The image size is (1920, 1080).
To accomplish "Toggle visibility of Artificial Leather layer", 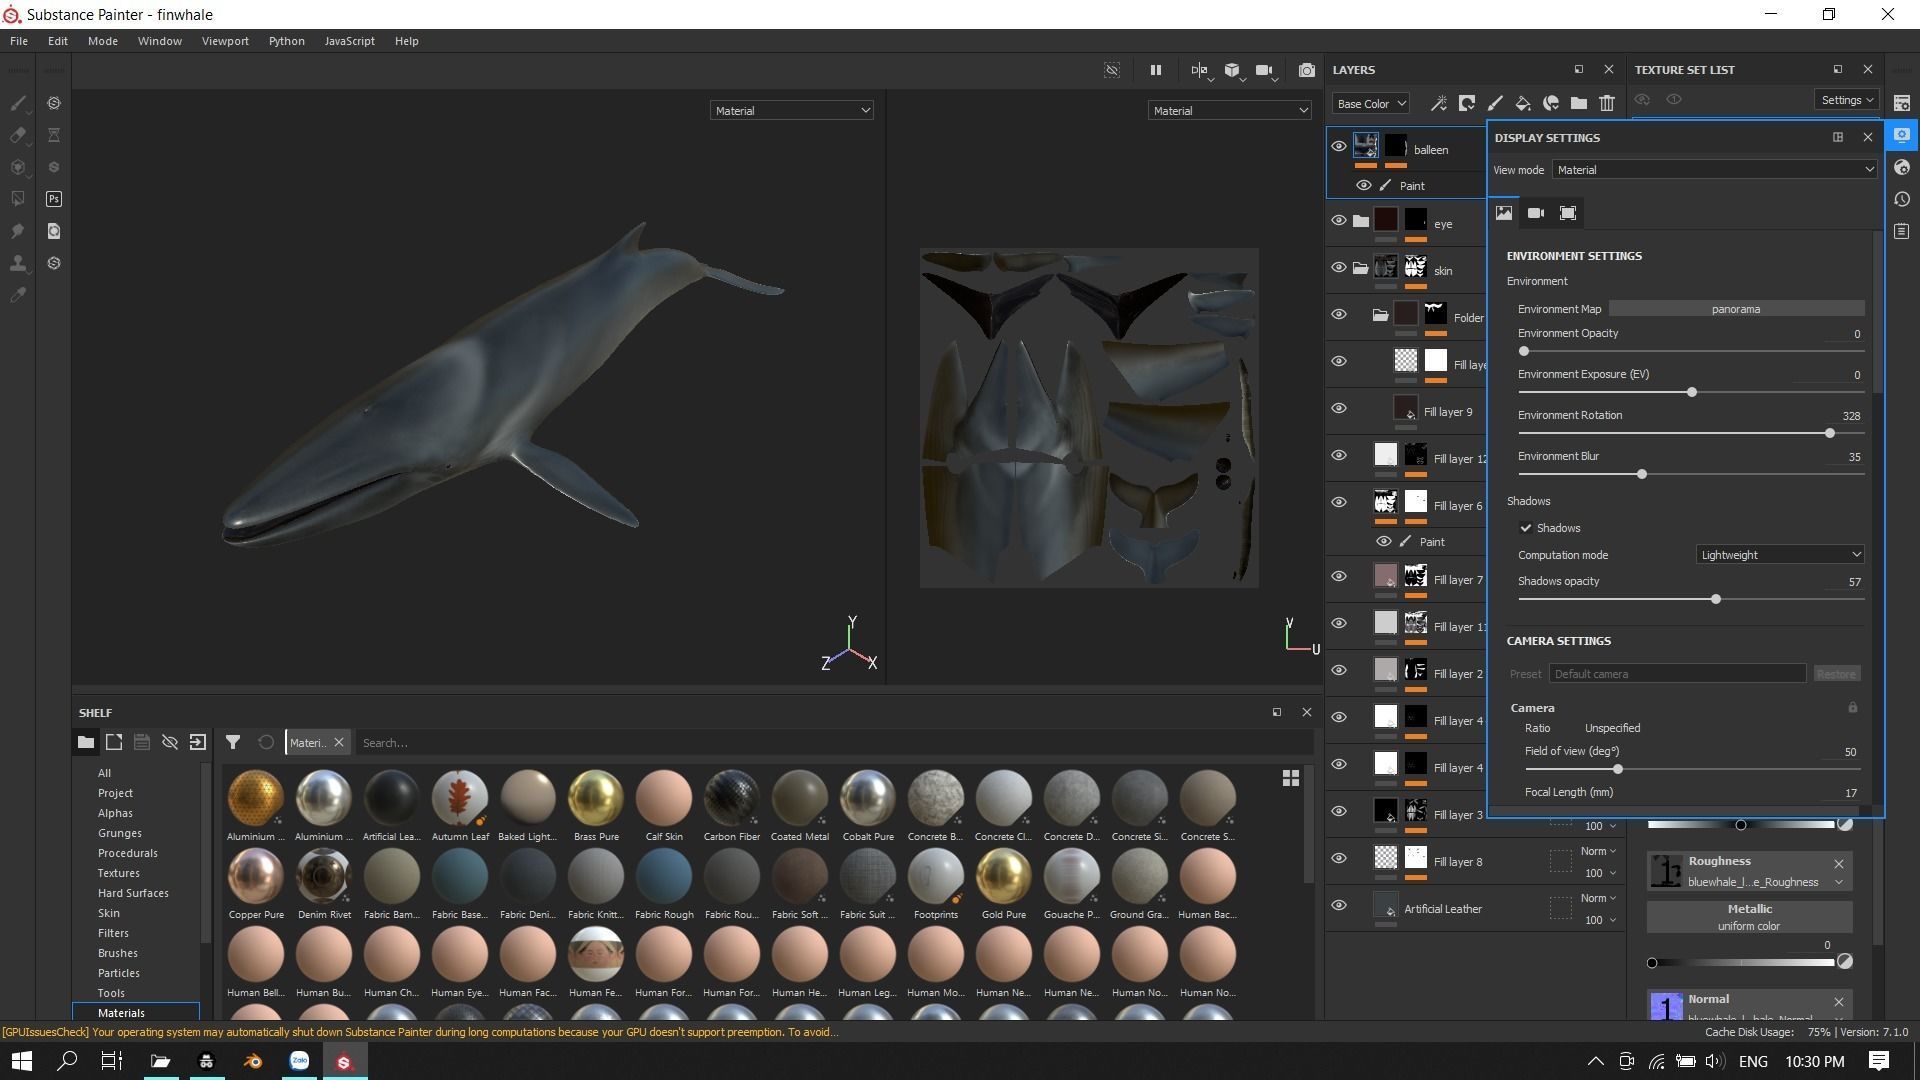I will point(1338,906).
